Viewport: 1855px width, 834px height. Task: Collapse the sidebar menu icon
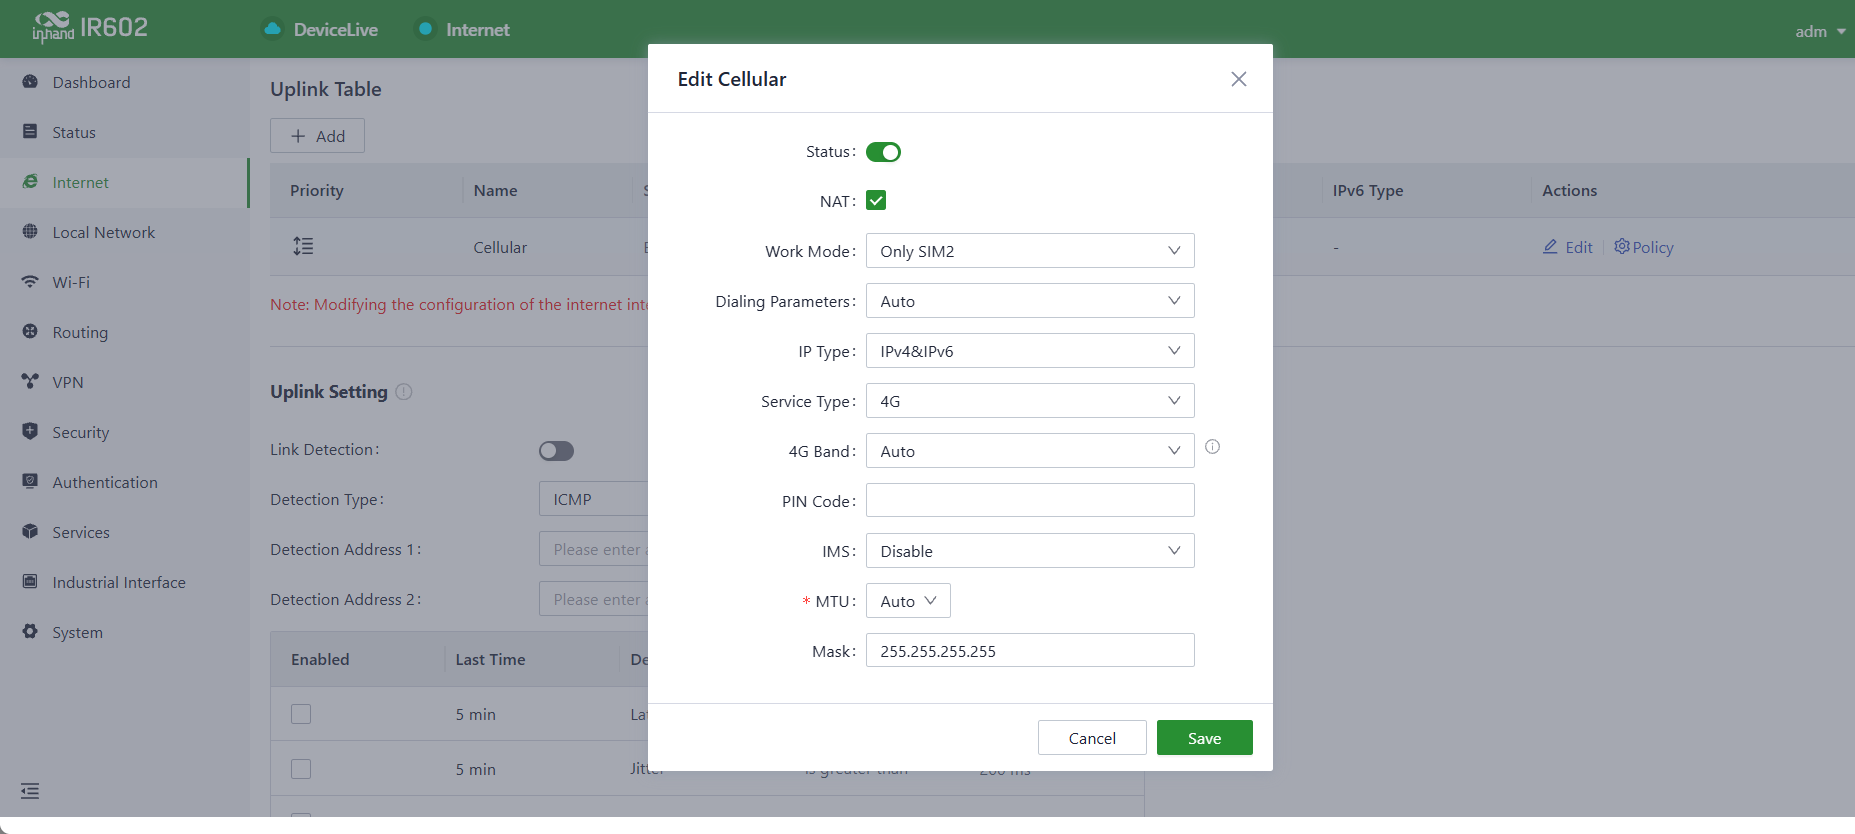click(30, 792)
